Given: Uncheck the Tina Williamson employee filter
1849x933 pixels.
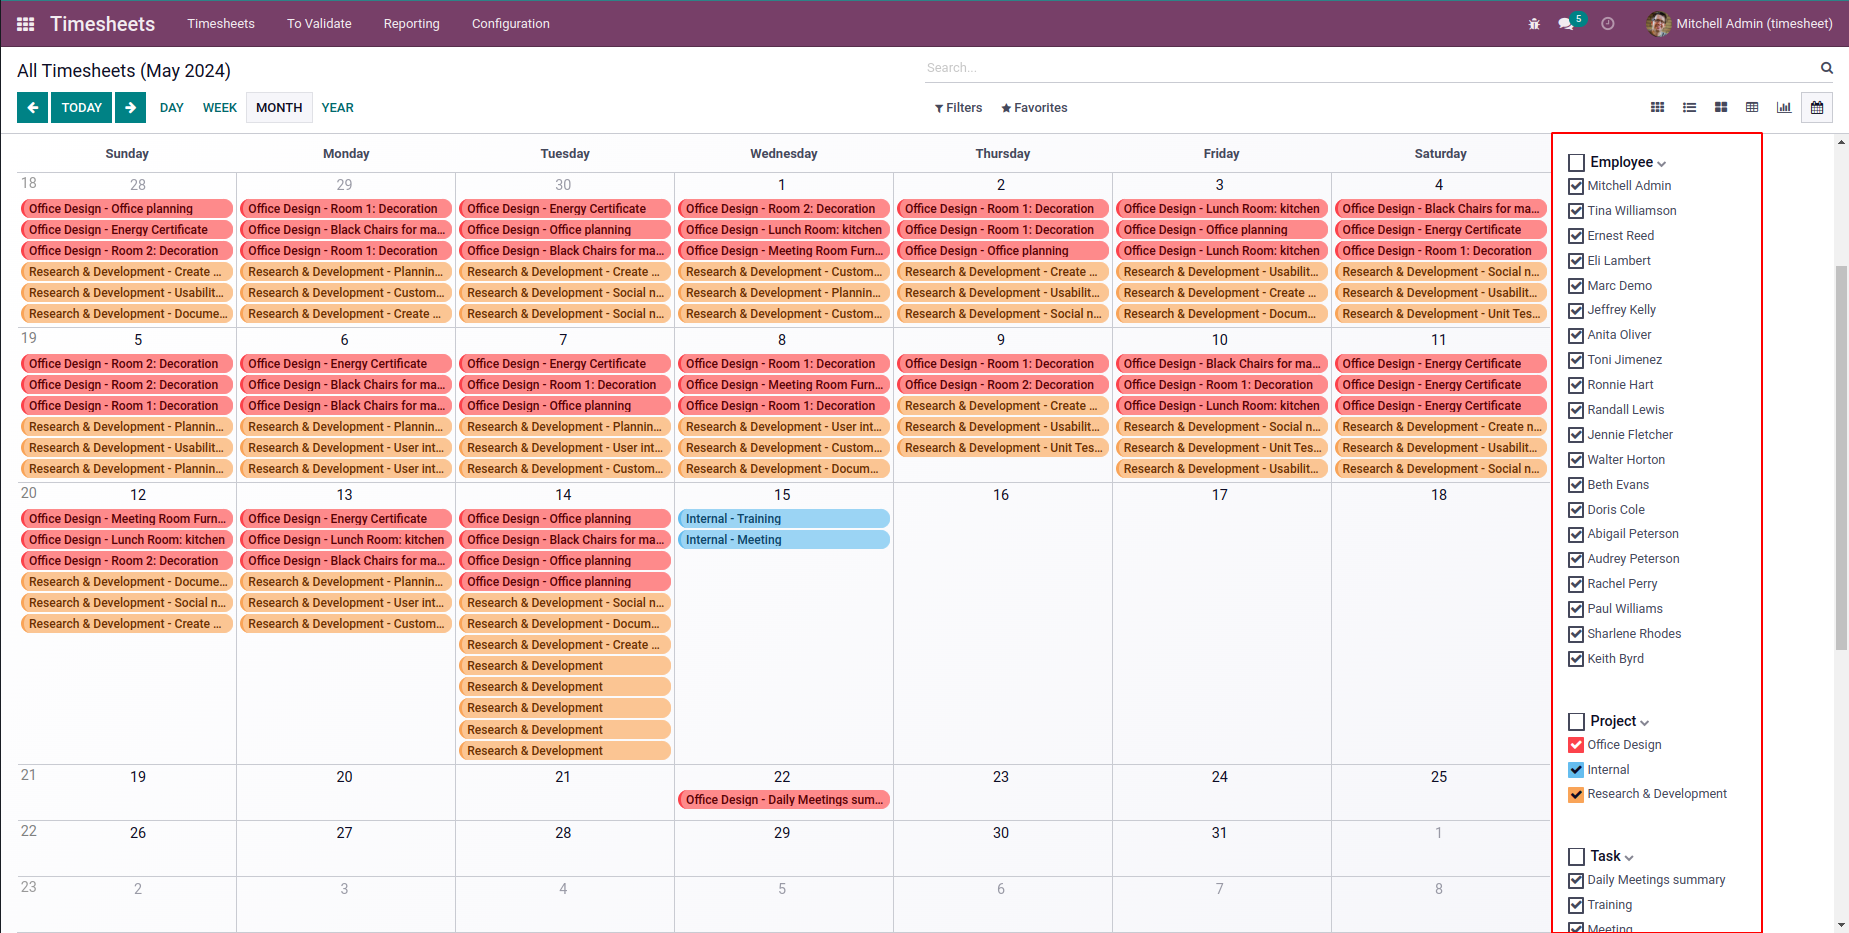Looking at the screenshot, I should (1576, 211).
